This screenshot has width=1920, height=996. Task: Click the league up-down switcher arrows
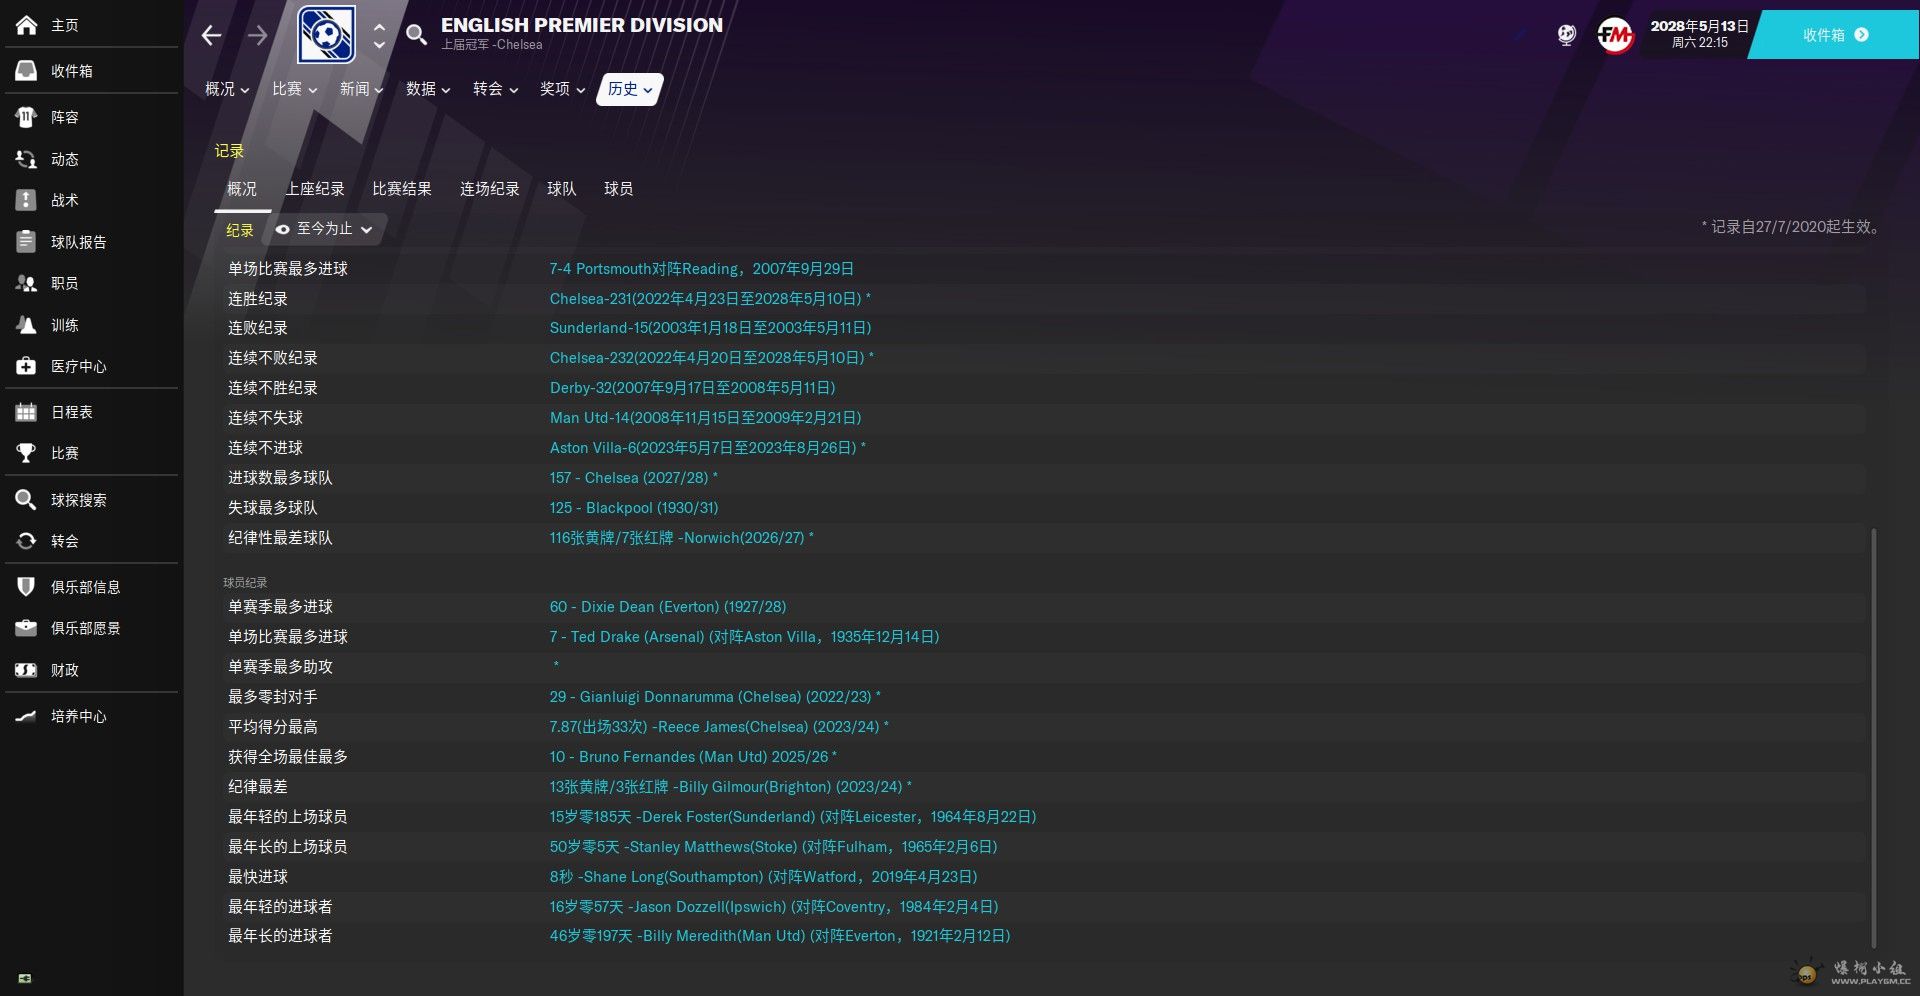[379, 36]
